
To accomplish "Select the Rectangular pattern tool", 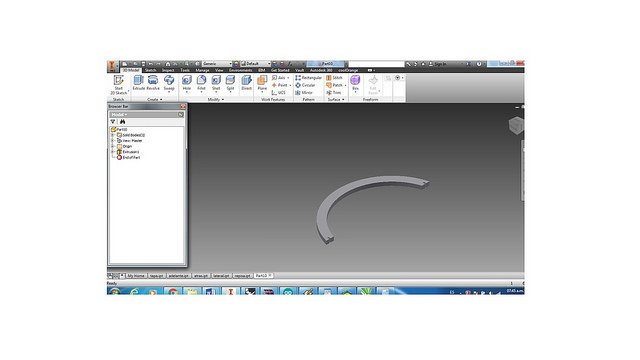I will pyautogui.click(x=309, y=78).
